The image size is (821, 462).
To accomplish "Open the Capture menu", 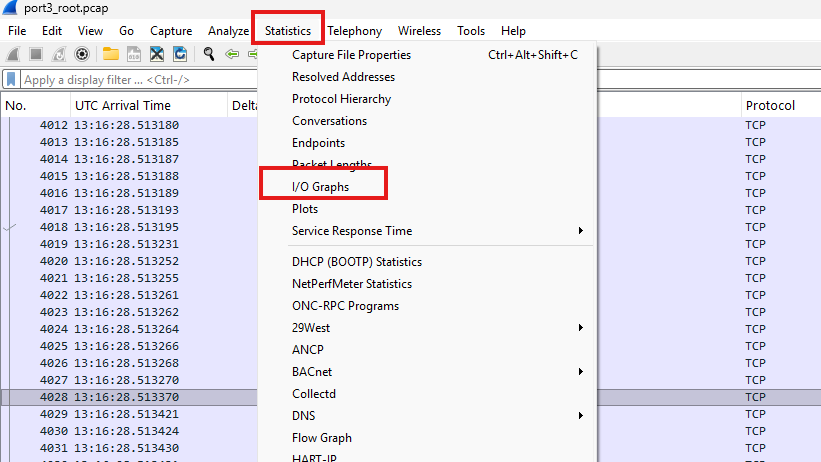I will [x=171, y=31].
